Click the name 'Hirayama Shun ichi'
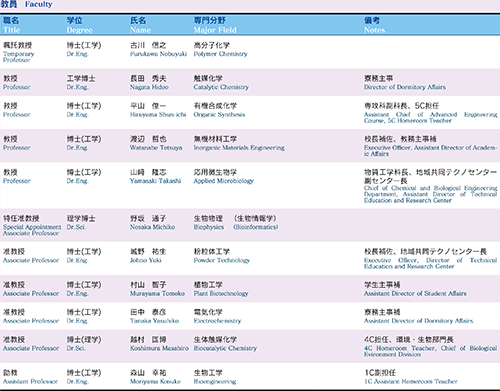 158,114
